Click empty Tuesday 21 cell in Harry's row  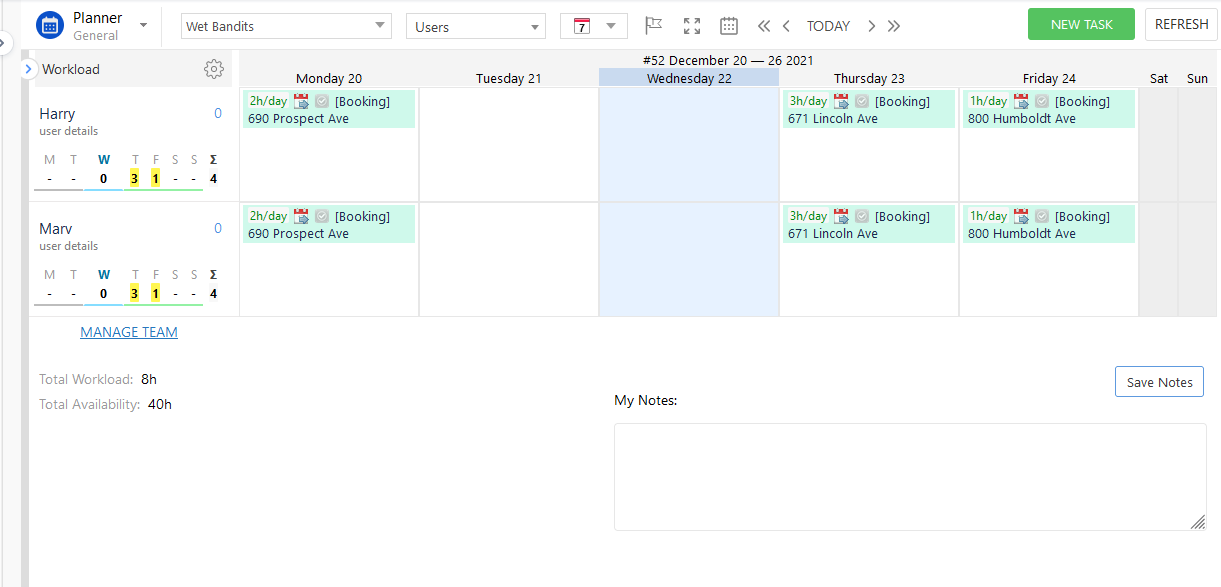tap(509, 145)
